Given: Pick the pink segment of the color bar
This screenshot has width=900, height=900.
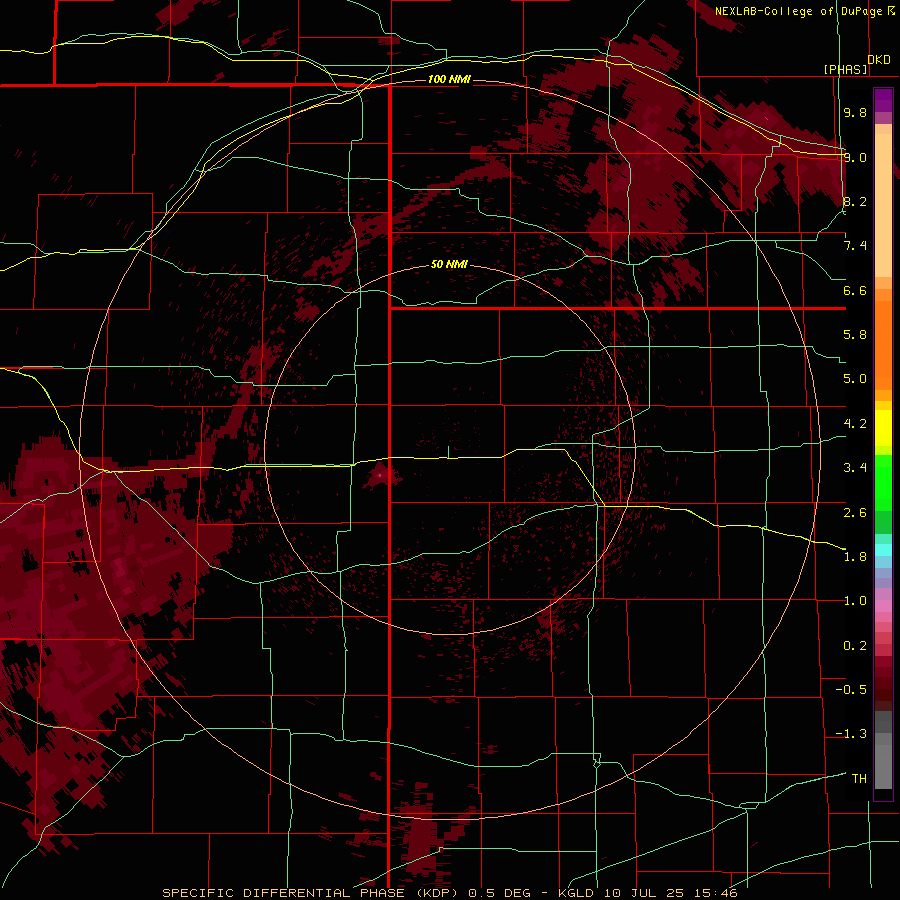Looking at the screenshot, I should 883,606.
